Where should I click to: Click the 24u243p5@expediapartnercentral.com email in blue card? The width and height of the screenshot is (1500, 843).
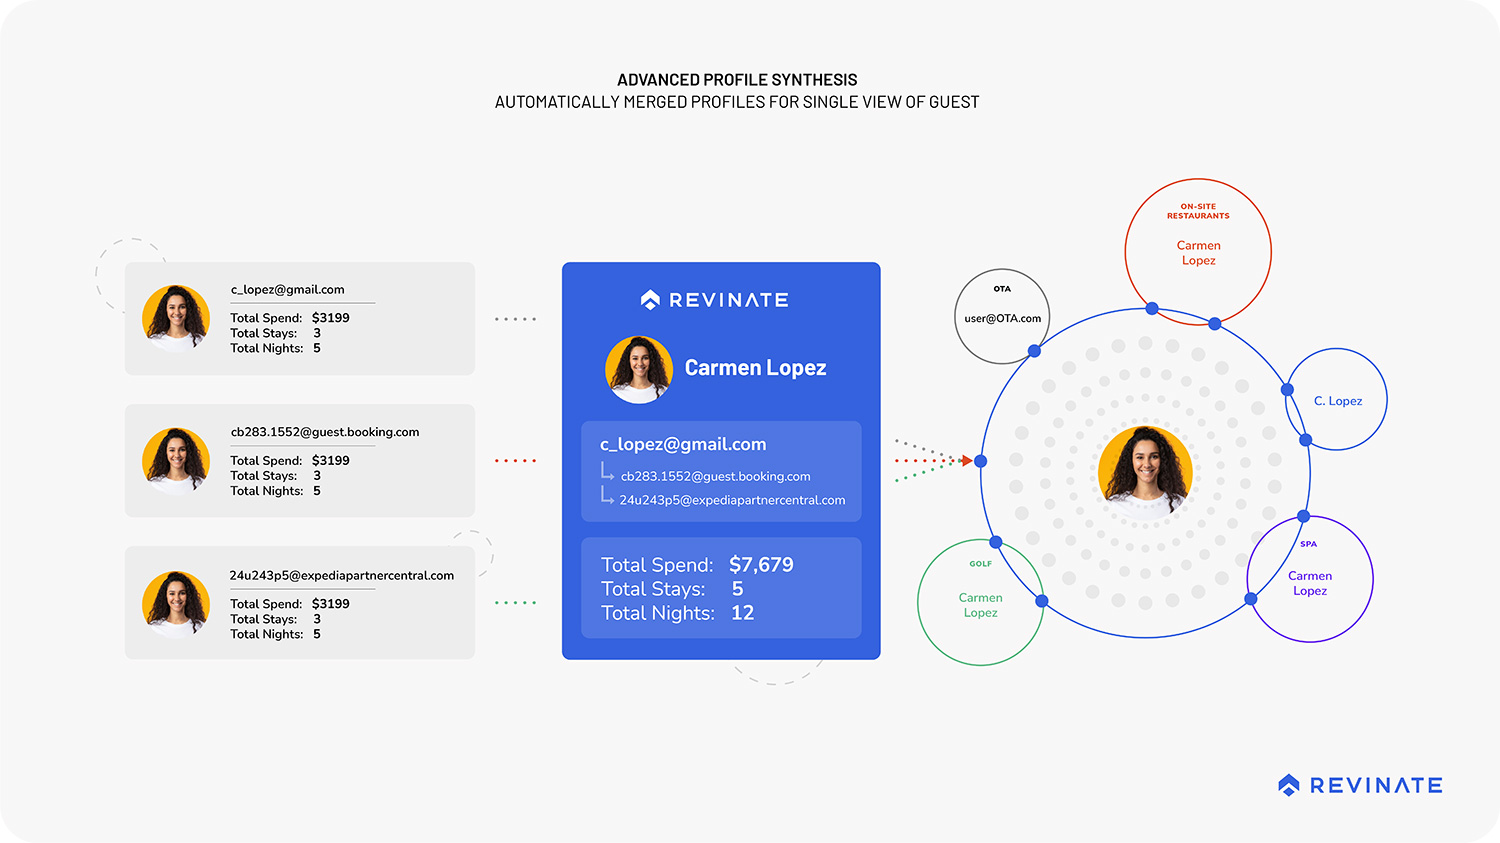click(732, 500)
